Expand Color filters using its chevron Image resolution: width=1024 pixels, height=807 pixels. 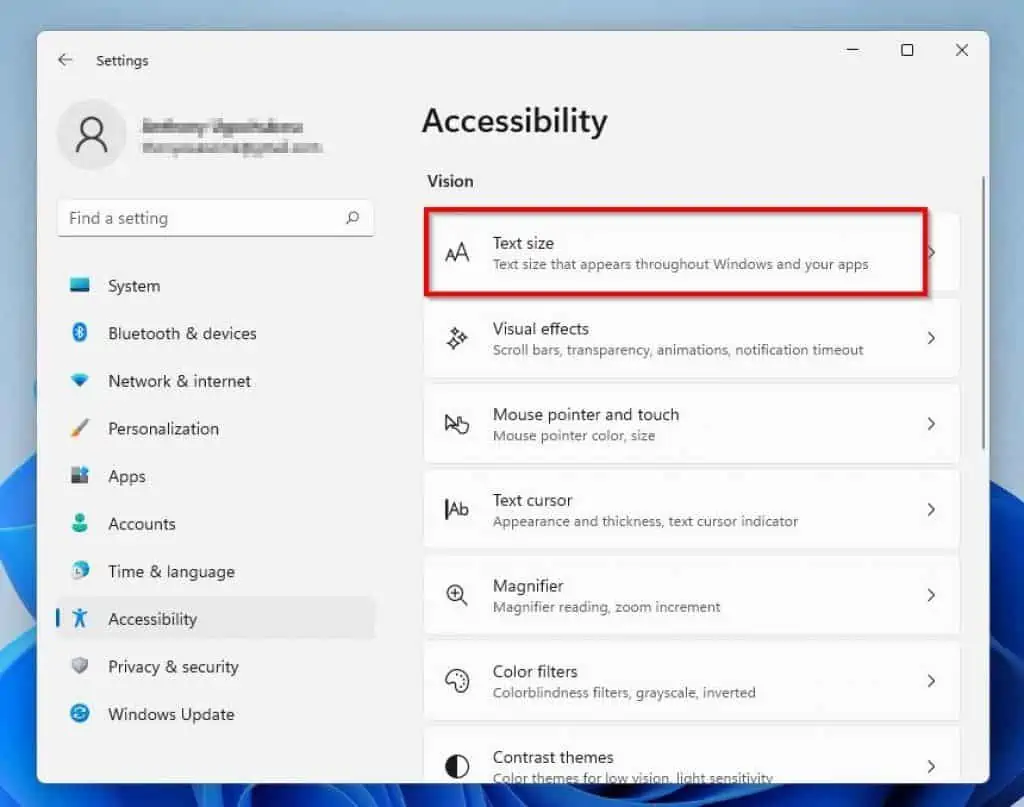931,680
